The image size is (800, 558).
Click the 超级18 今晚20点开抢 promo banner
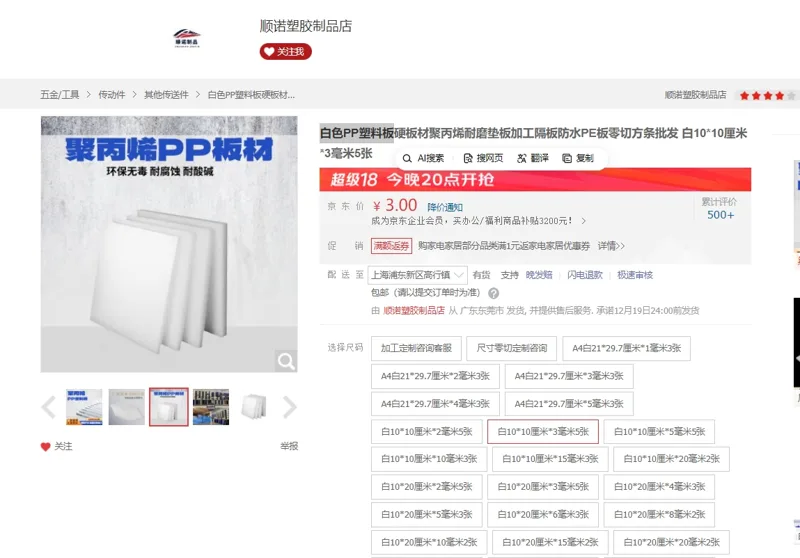(535, 180)
